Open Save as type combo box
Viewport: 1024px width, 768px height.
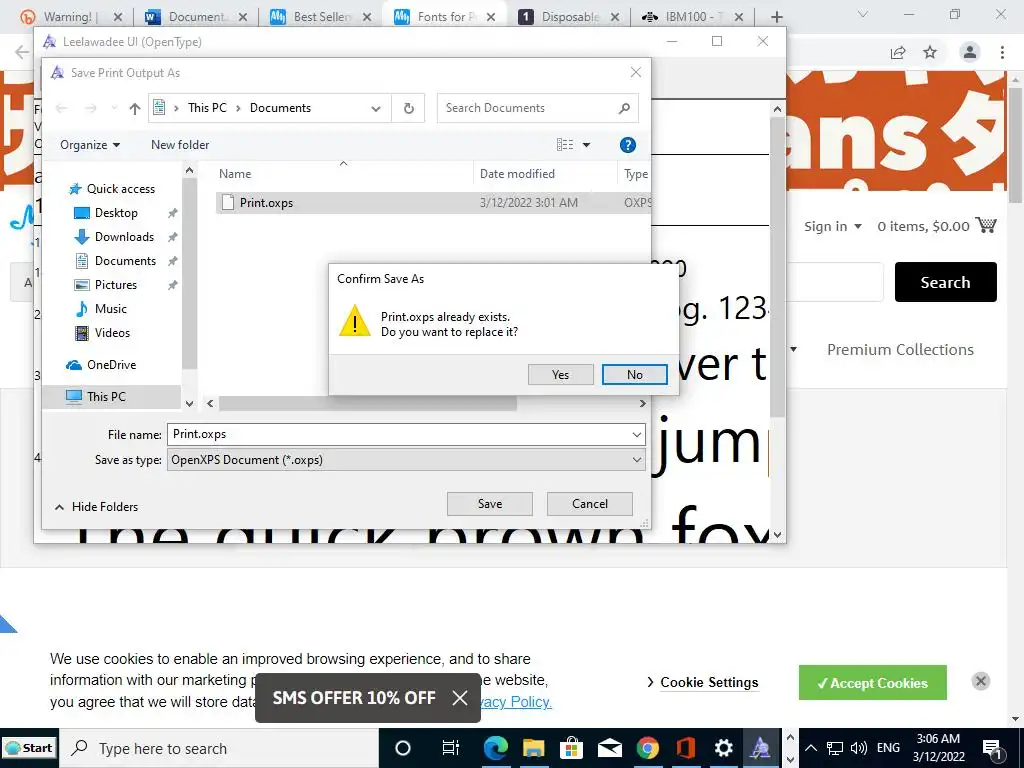[x=406, y=460]
